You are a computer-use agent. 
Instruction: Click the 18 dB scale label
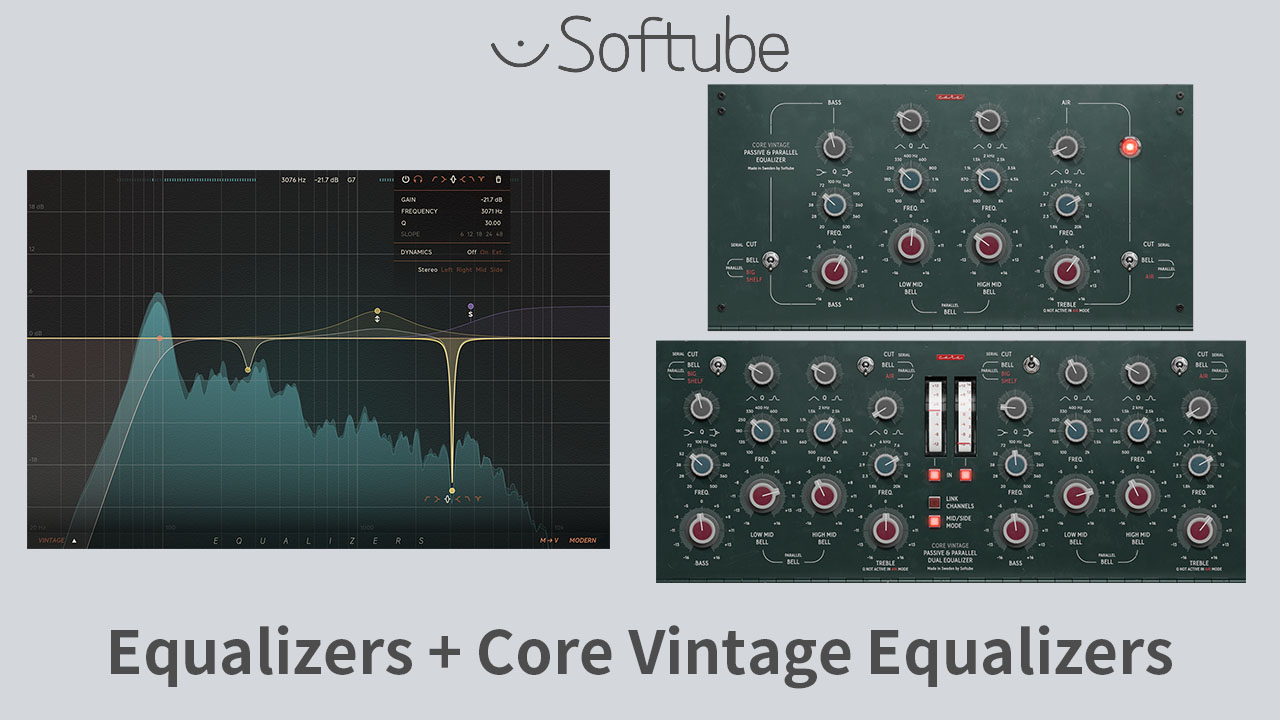click(36, 206)
